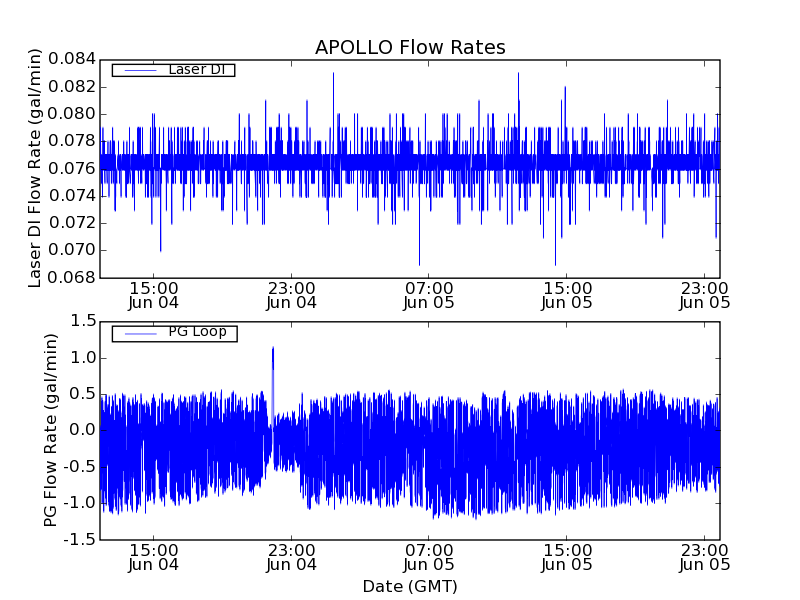This screenshot has height=600, width=800.
Task: Click '23:00 Jun 04' under PG Loop plot
Action: 291,558
